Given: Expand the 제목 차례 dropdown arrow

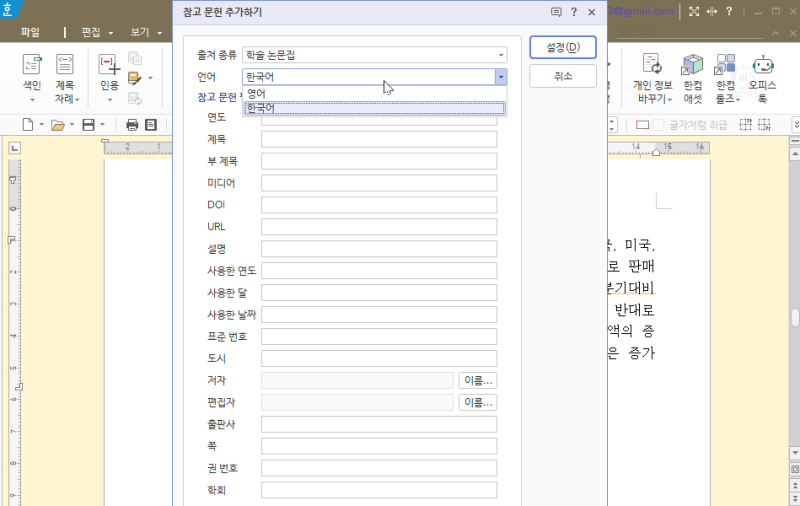Looking at the screenshot, I should [x=78, y=100].
